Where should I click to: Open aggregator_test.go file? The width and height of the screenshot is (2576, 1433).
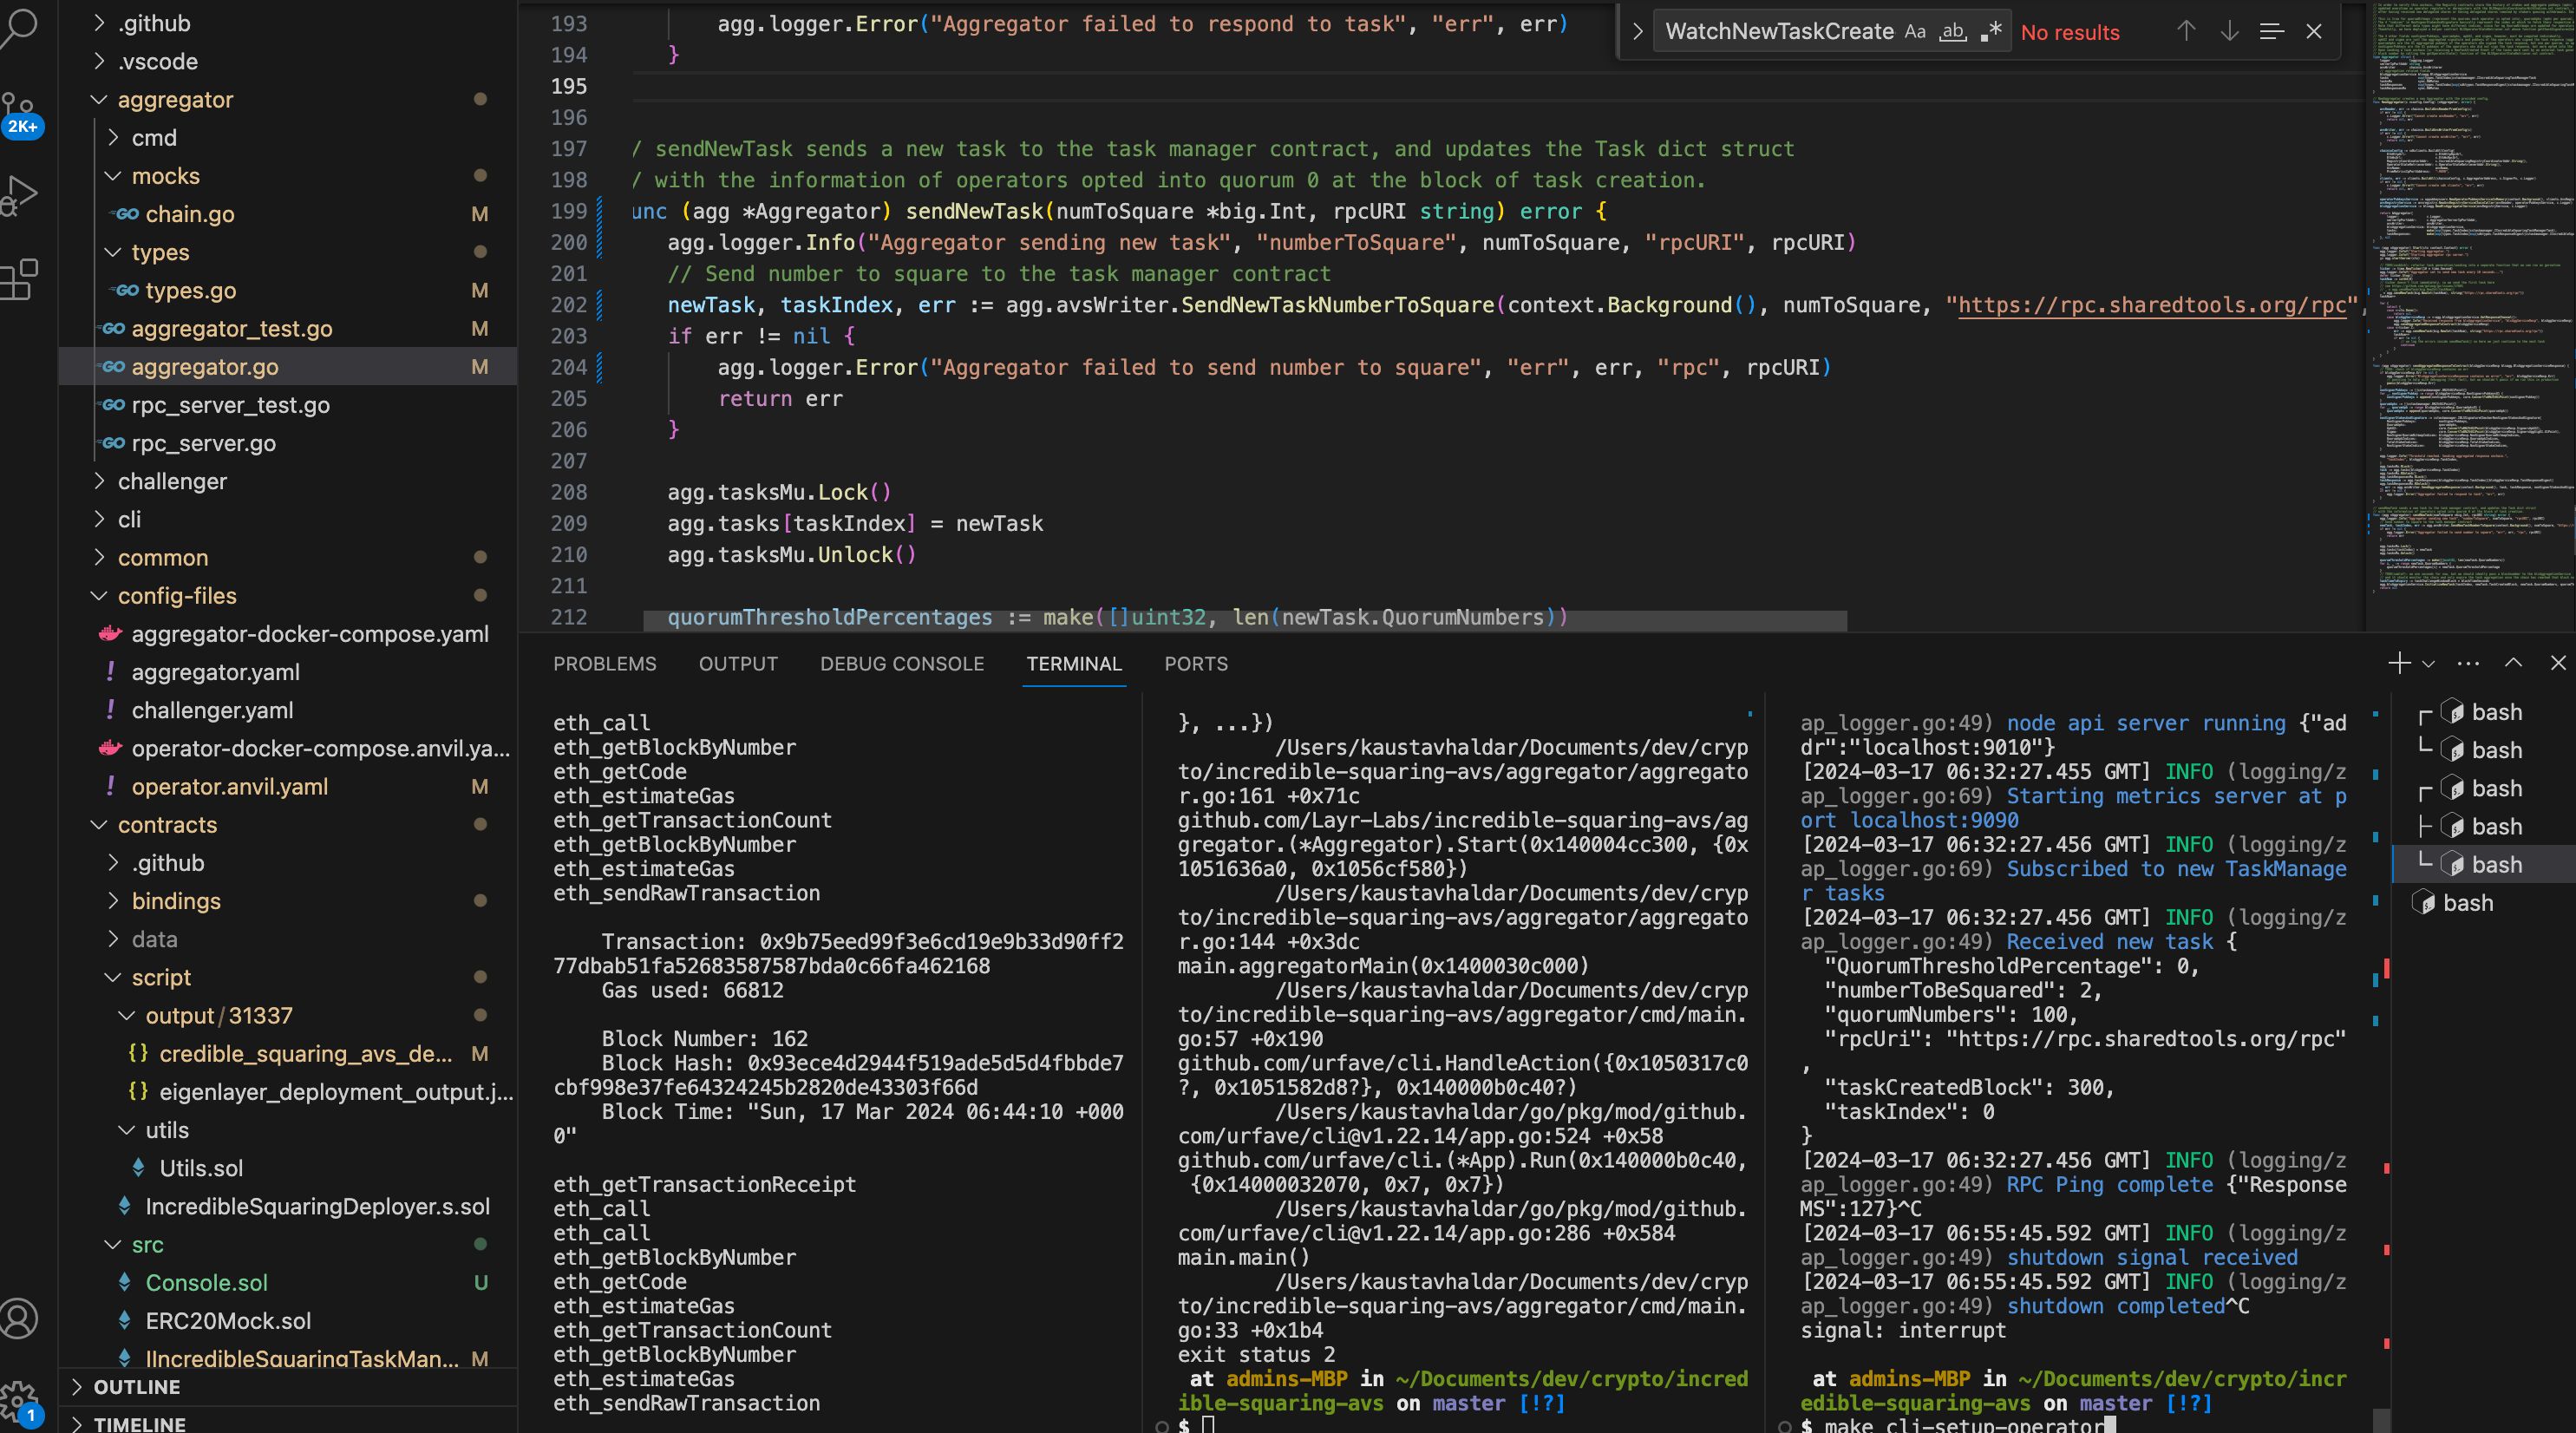click(231, 328)
